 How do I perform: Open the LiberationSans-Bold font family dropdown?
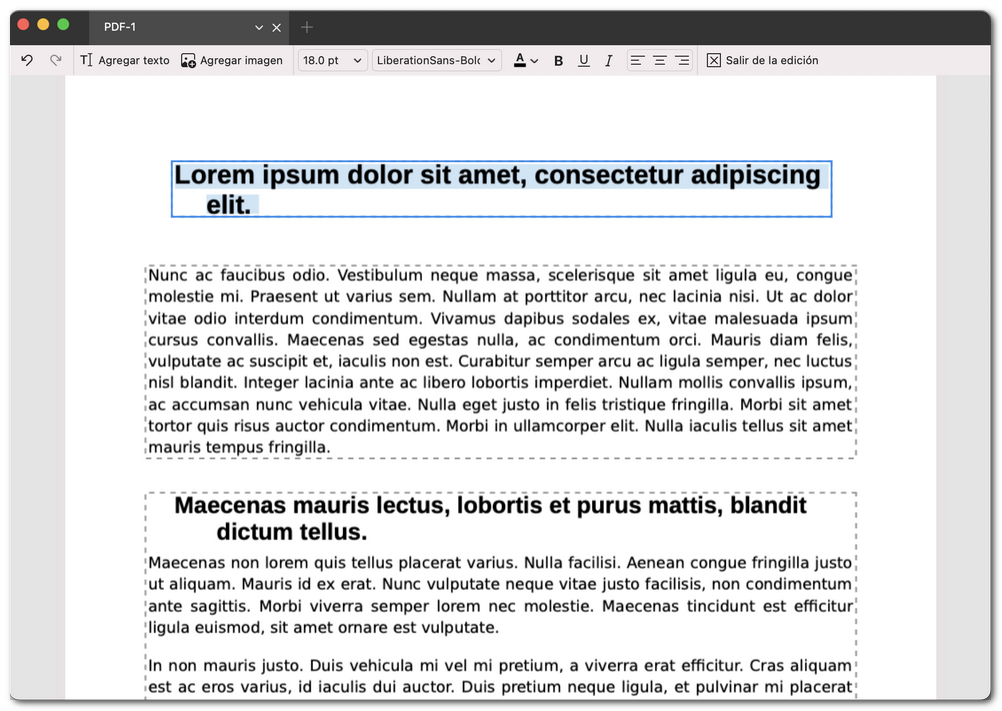[437, 60]
